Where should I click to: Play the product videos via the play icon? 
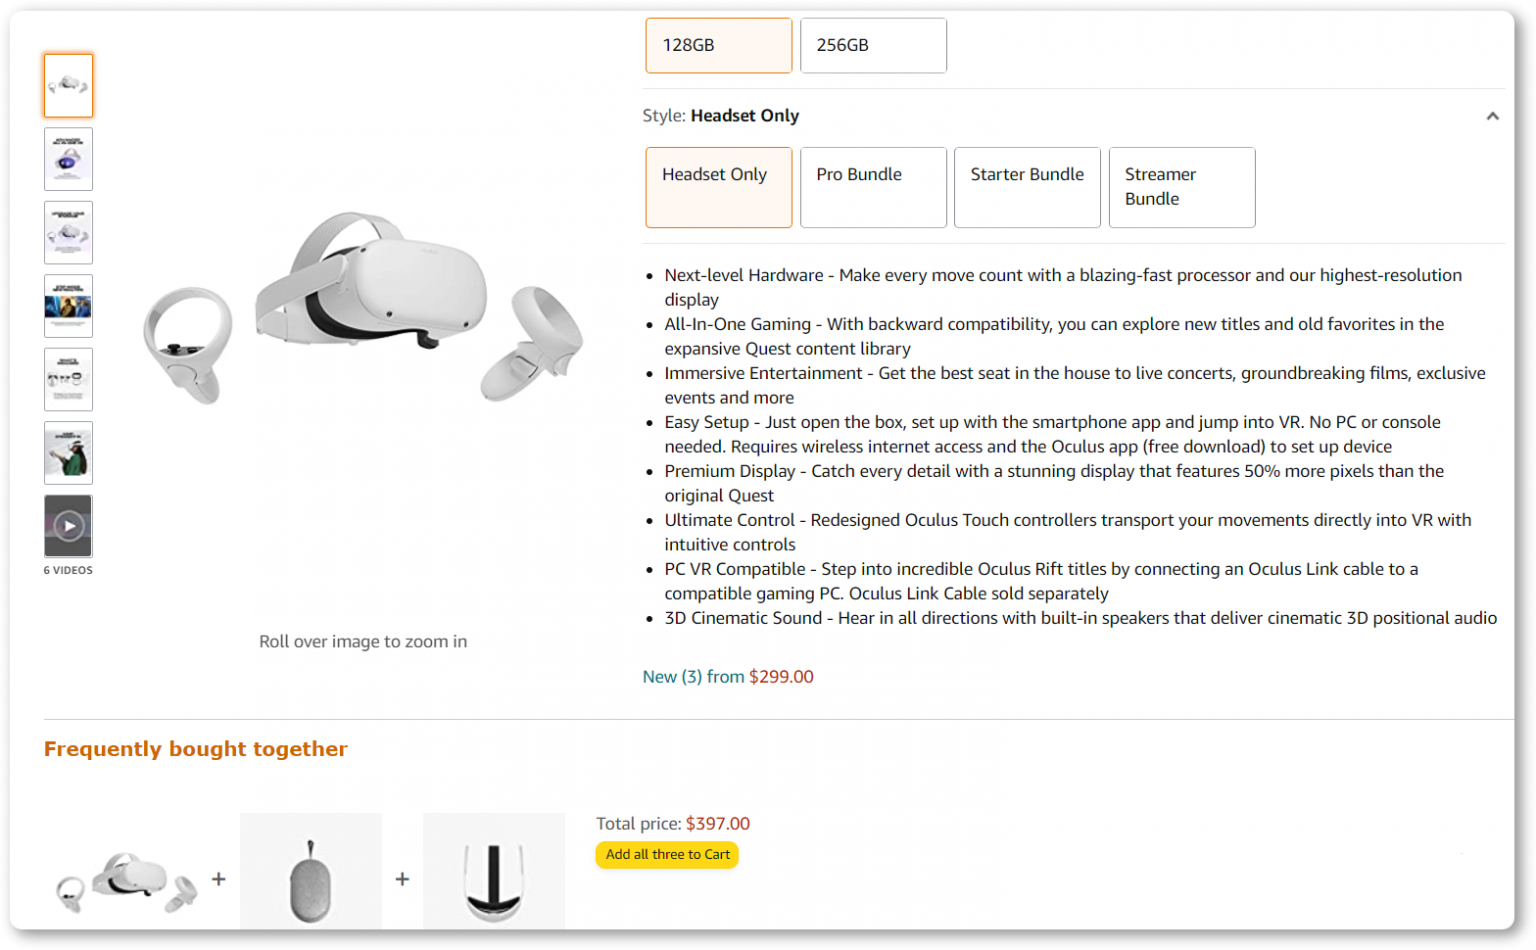pos(68,525)
